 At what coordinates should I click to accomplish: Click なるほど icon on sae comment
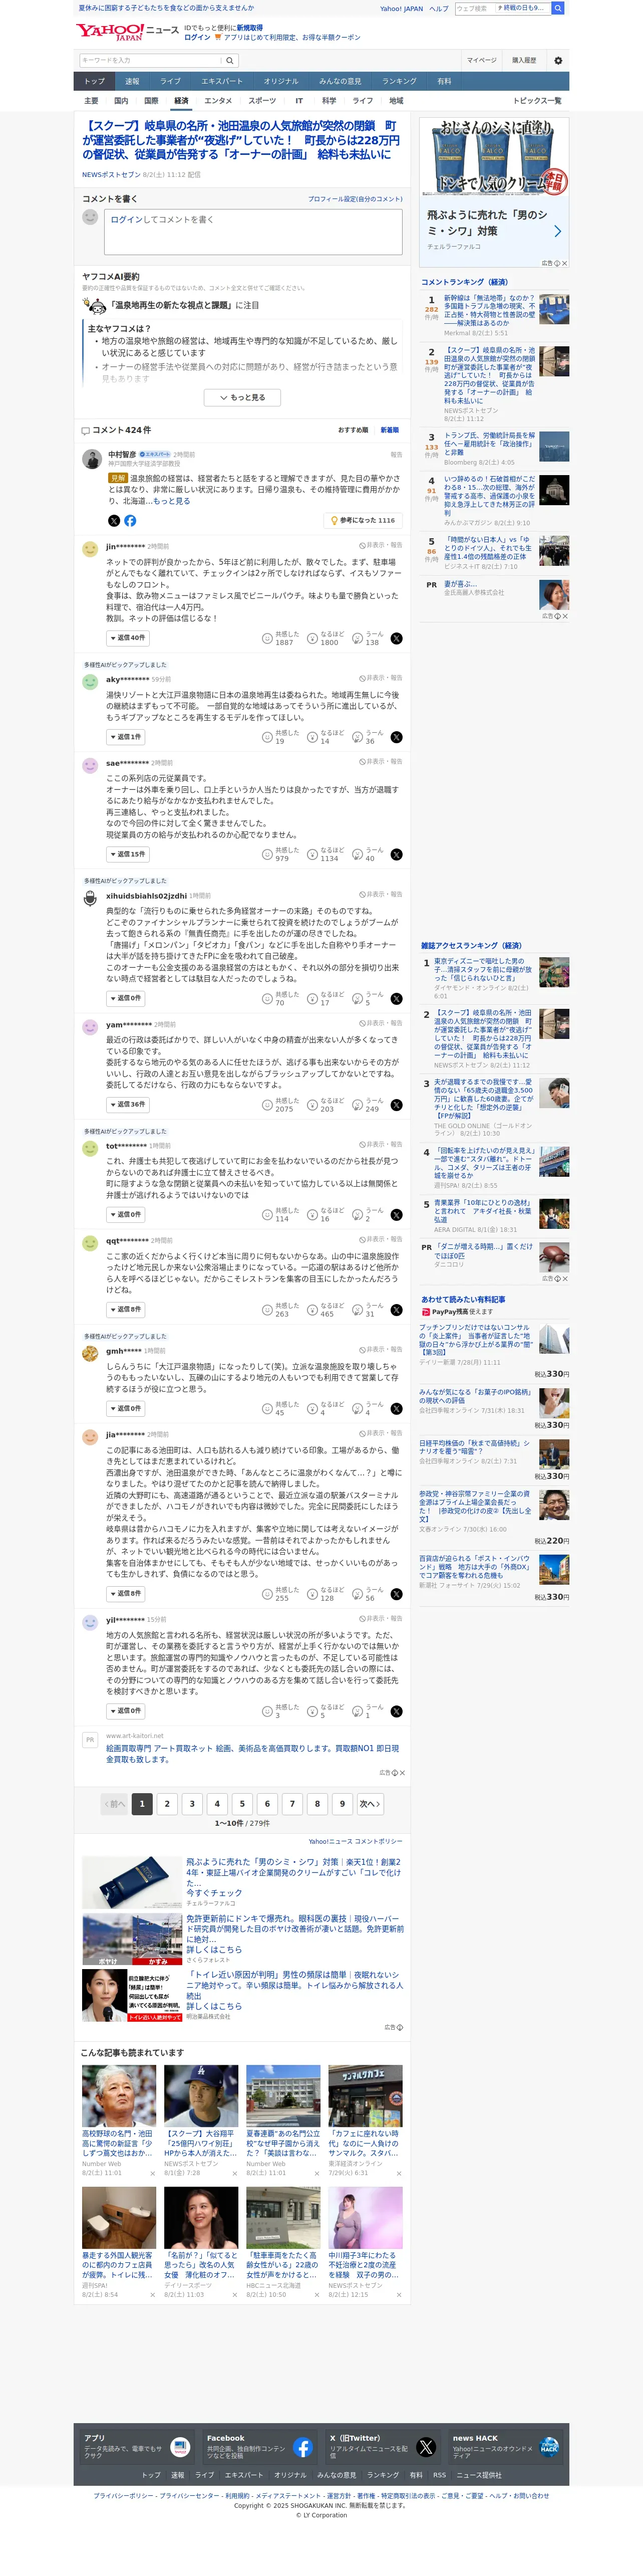tap(312, 854)
